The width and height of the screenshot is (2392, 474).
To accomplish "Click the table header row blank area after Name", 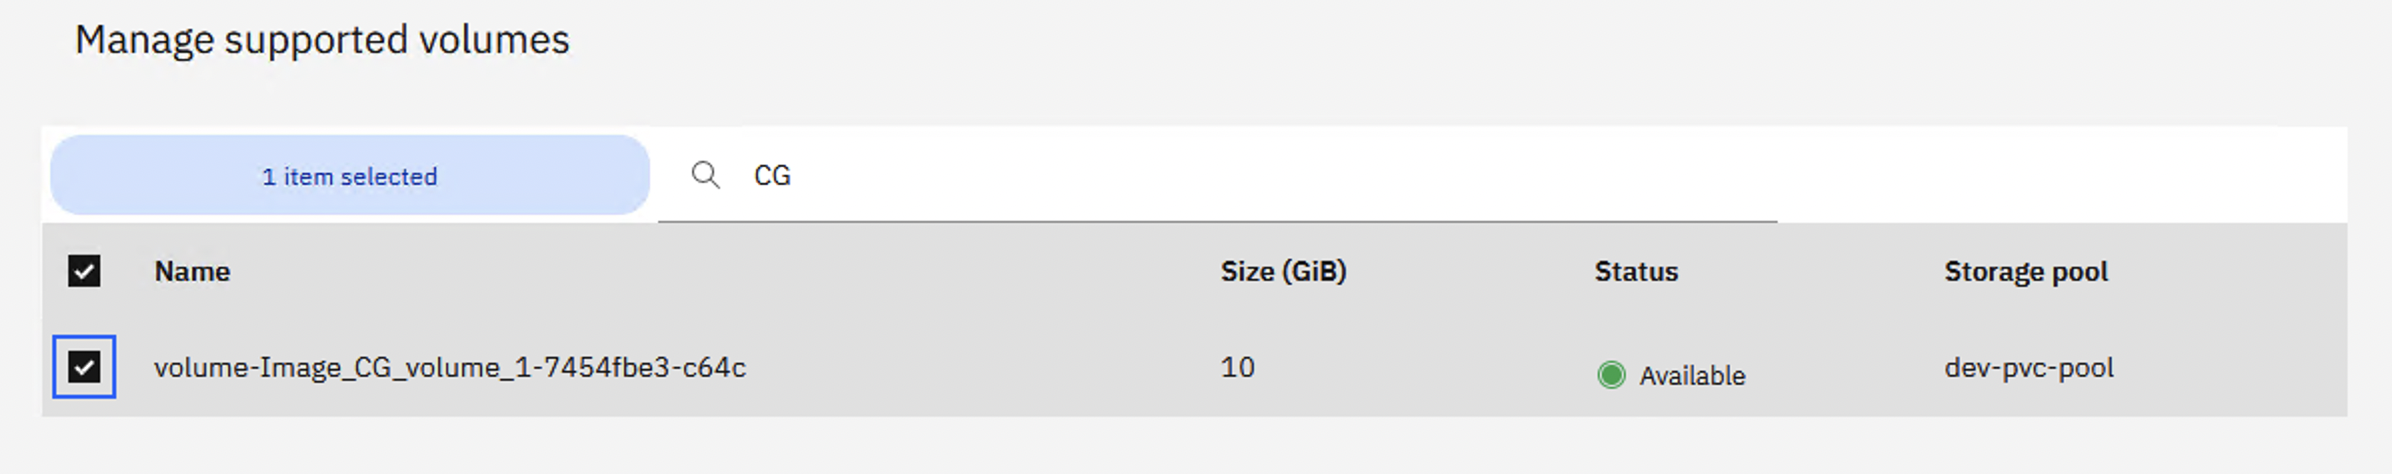I will (700, 272).
